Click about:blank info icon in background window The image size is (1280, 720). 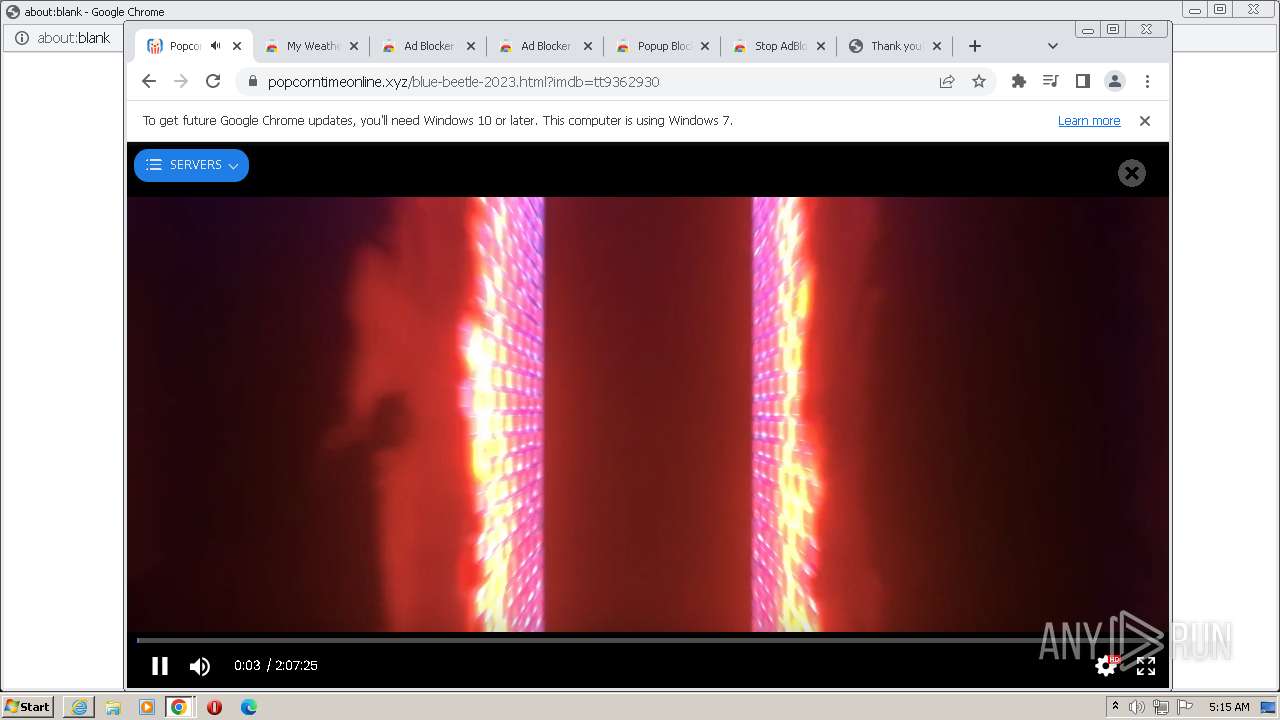coord(22,38)
